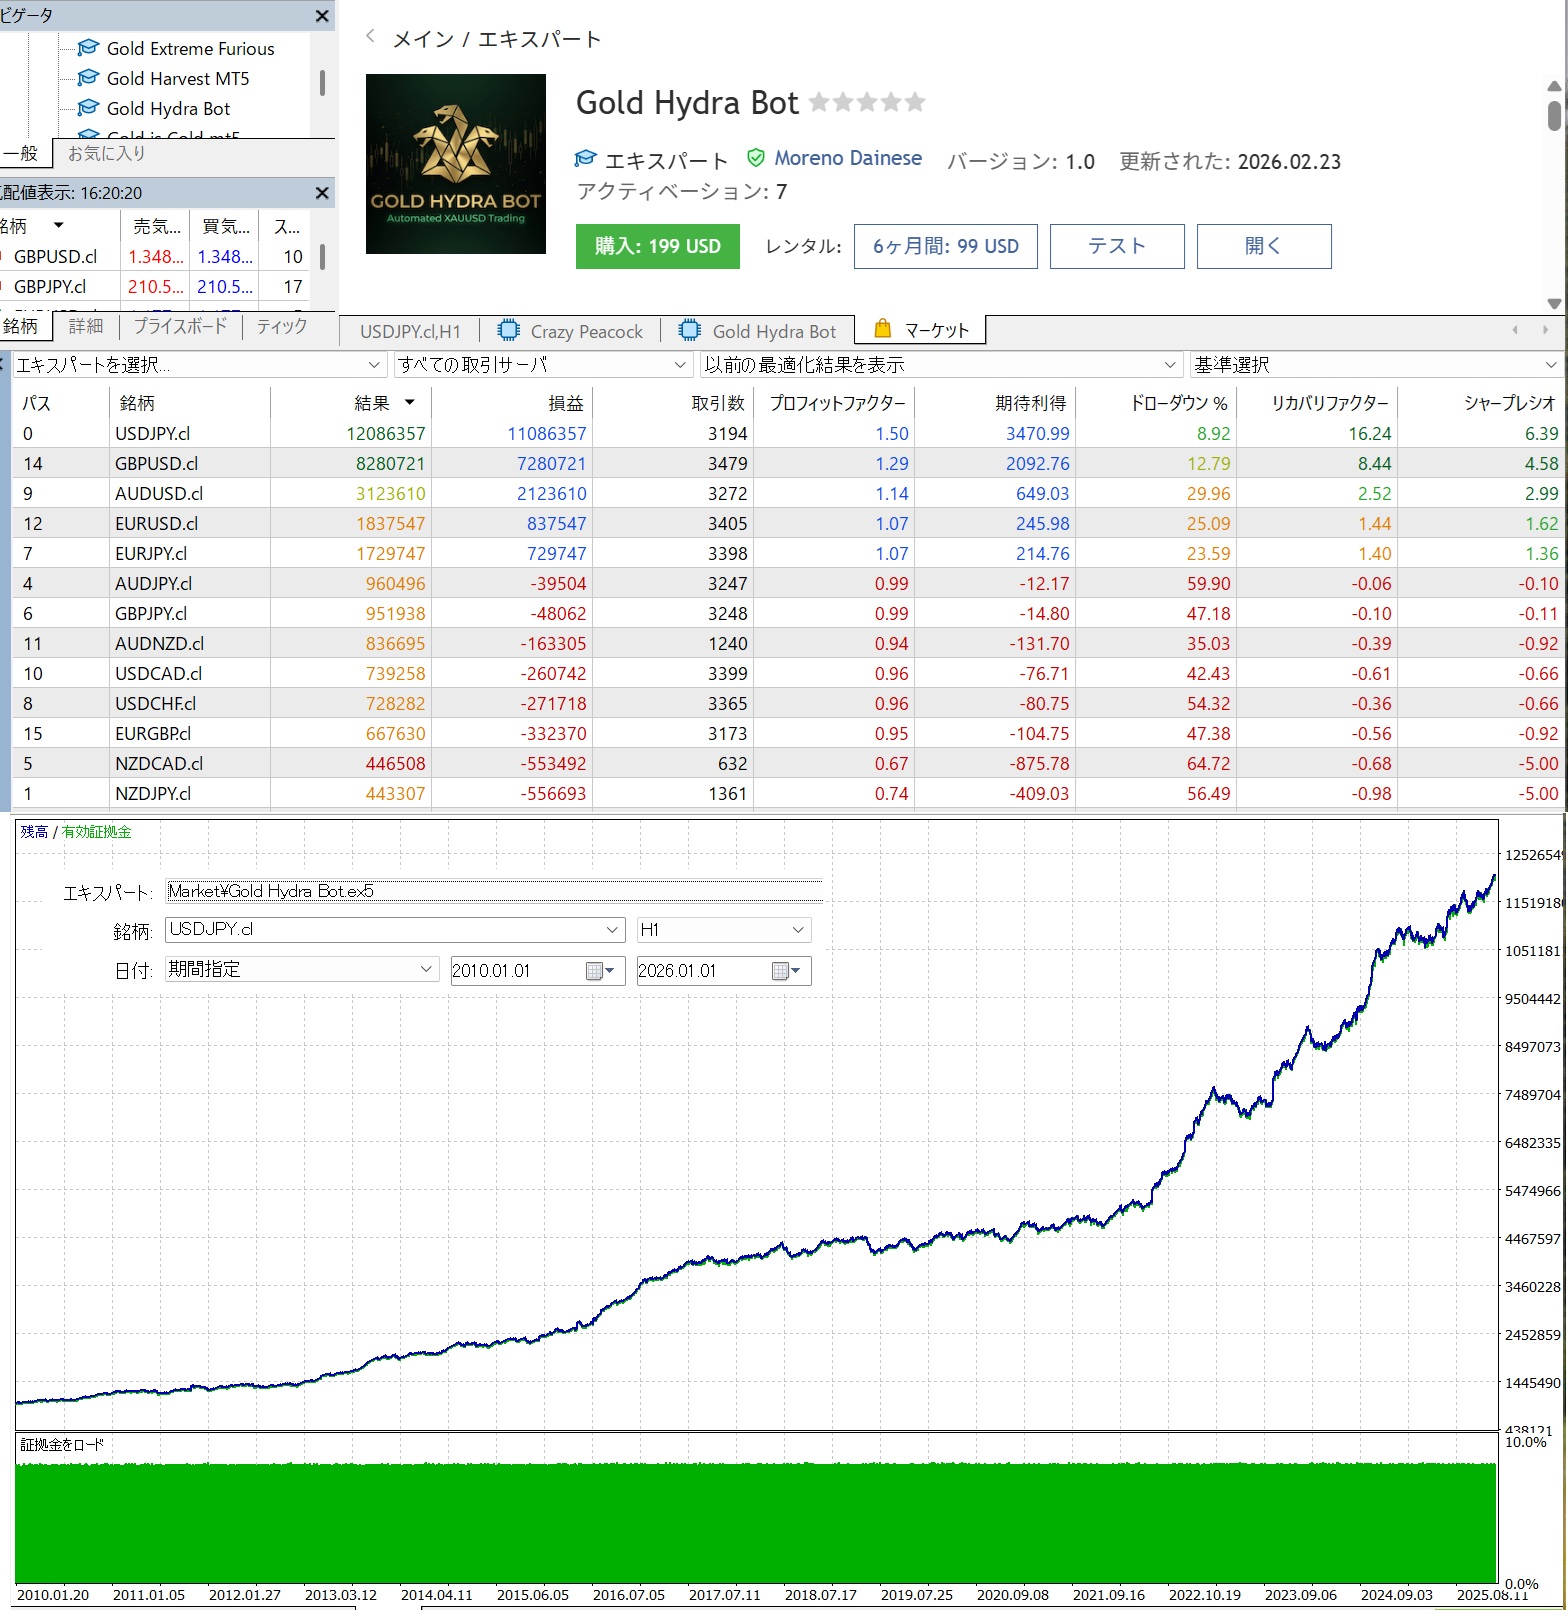Select the AUDNZD.cl row in optimization results

click(788, 643)
